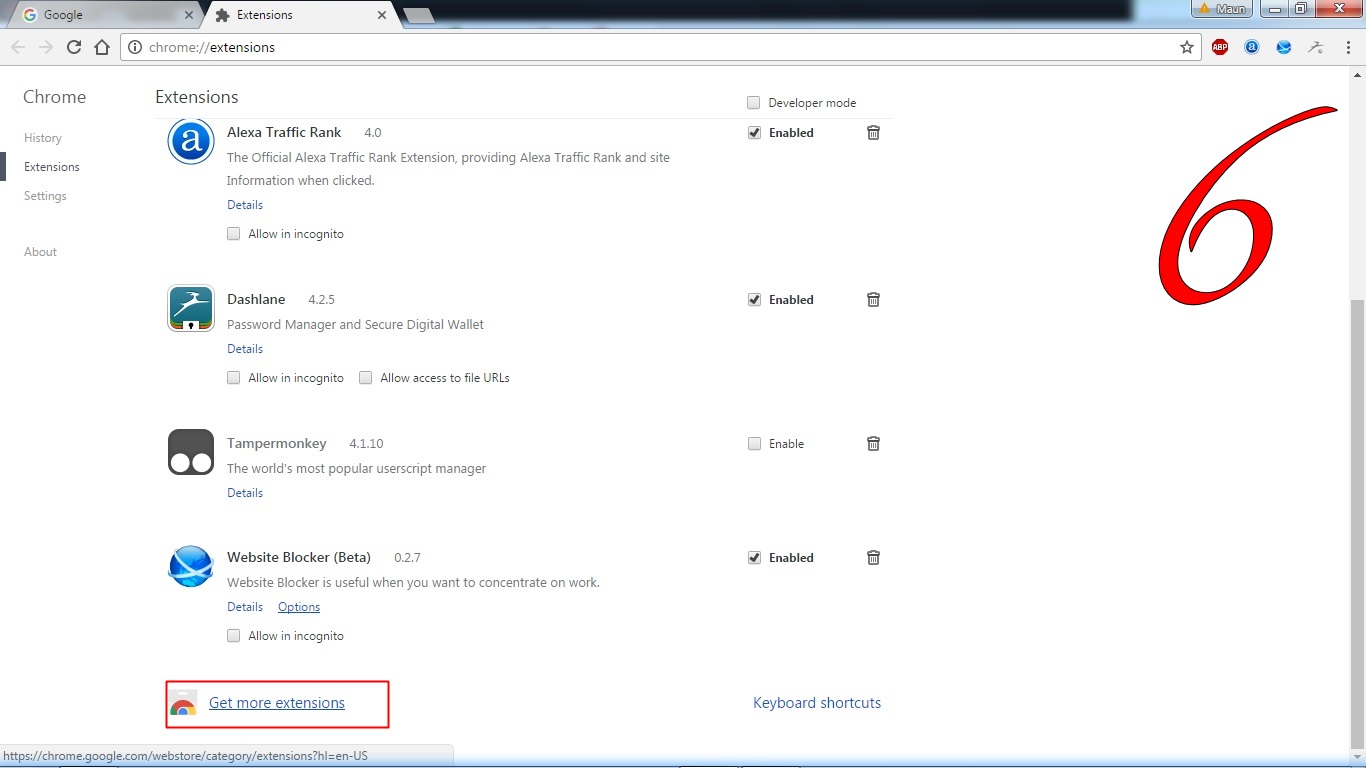
Task: Open Website Blocker Options link
Action: [x=299, y=607]
